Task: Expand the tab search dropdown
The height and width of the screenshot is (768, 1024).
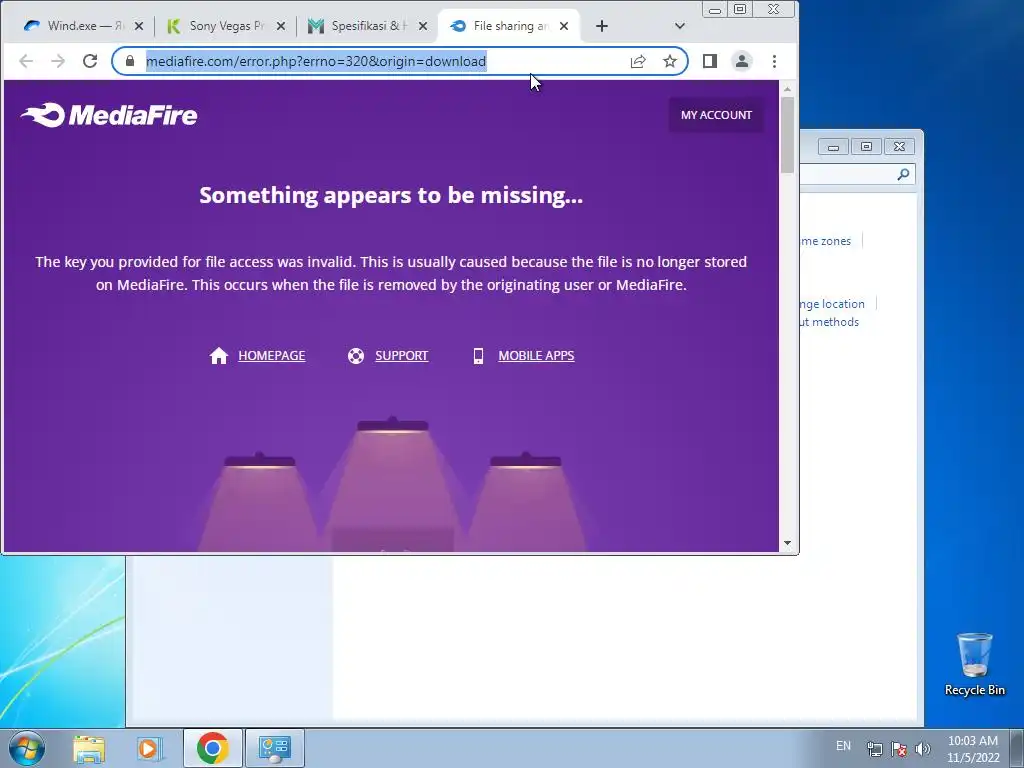Action: pos(679,26)
